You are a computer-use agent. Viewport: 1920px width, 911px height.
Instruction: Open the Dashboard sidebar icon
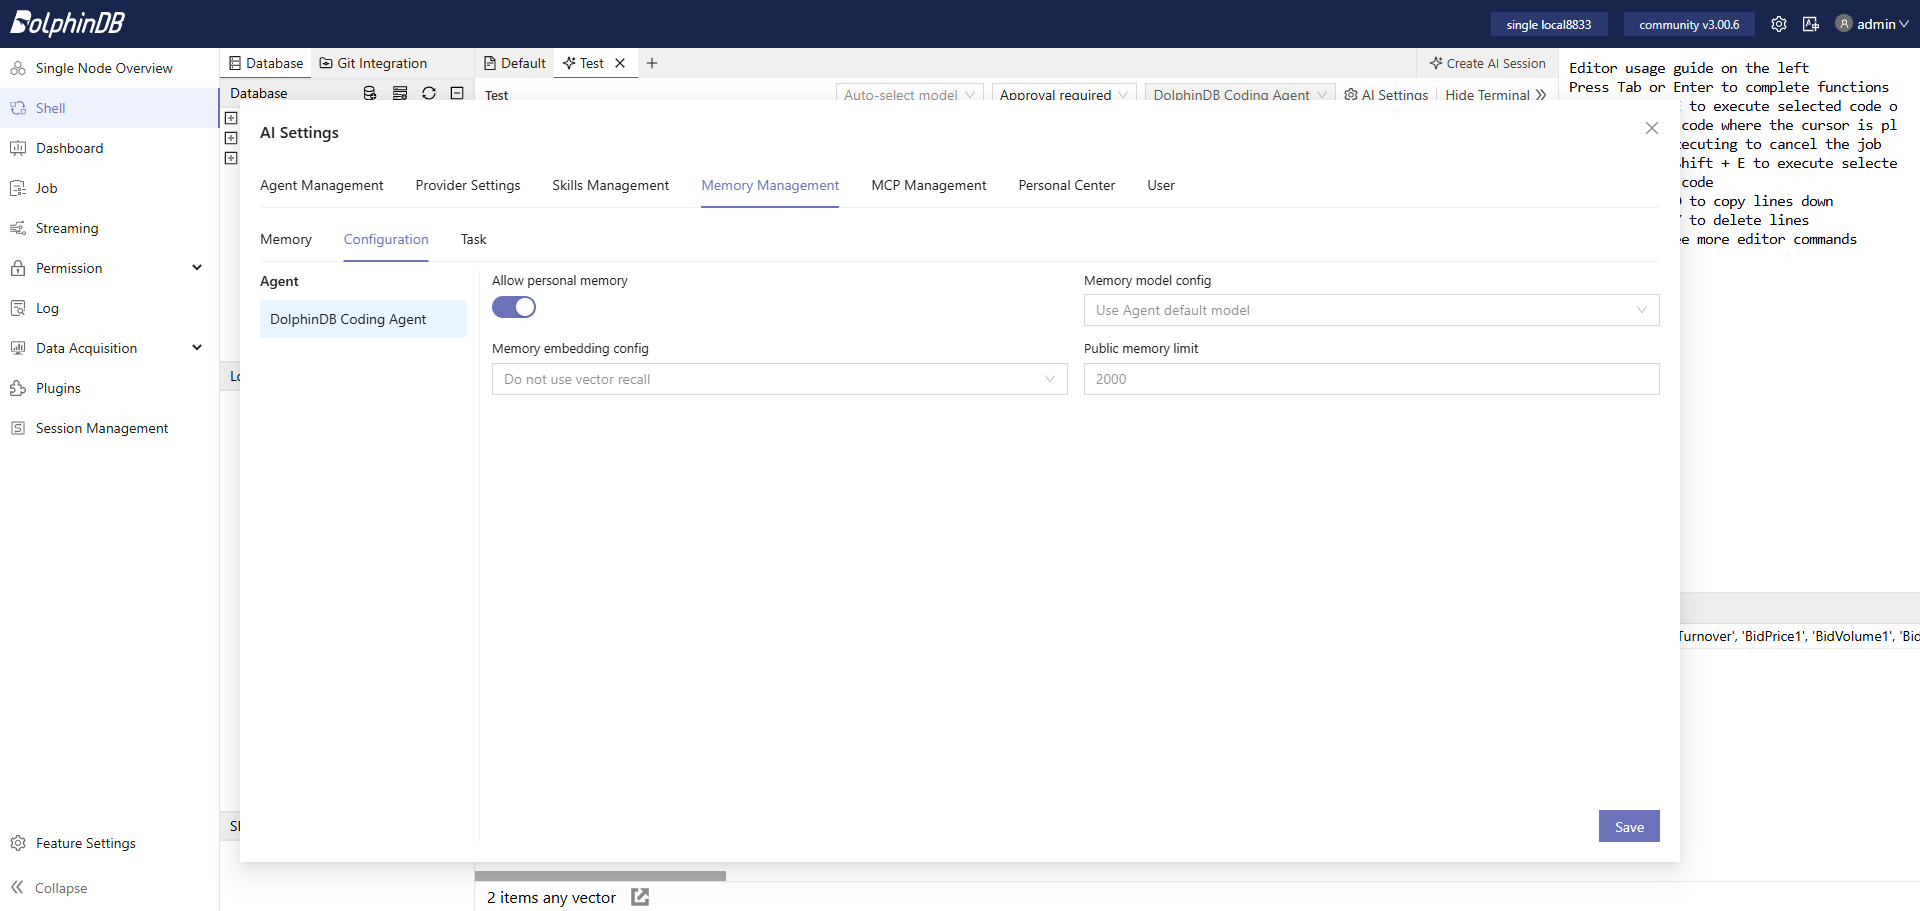point(18,148)
